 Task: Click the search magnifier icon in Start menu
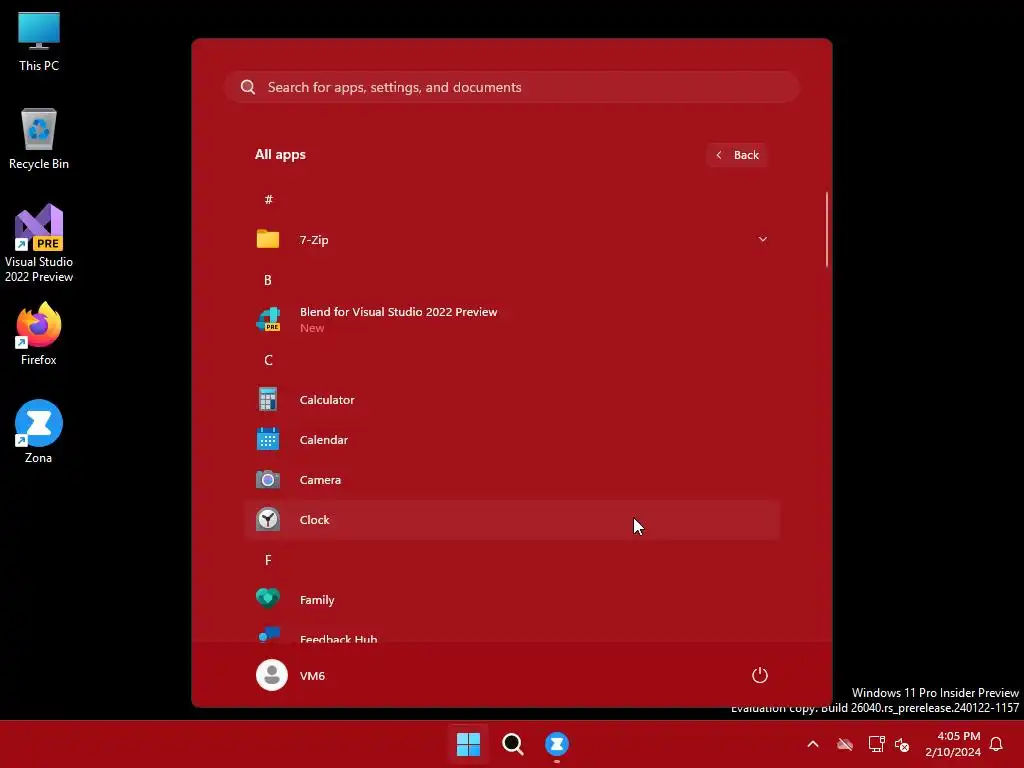tap(248, 87)
